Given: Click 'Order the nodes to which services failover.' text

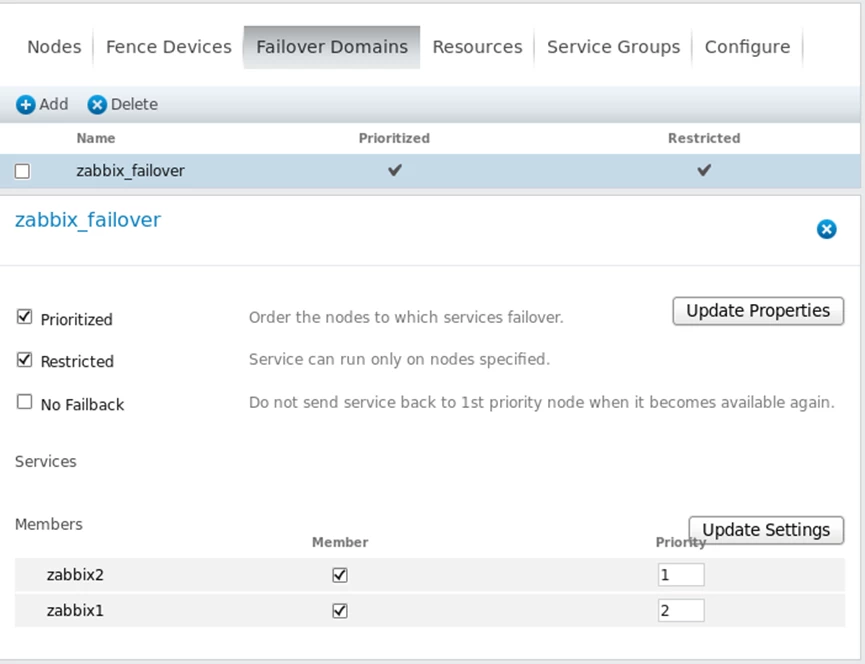Looking at the screenshot, I should 406,318.
